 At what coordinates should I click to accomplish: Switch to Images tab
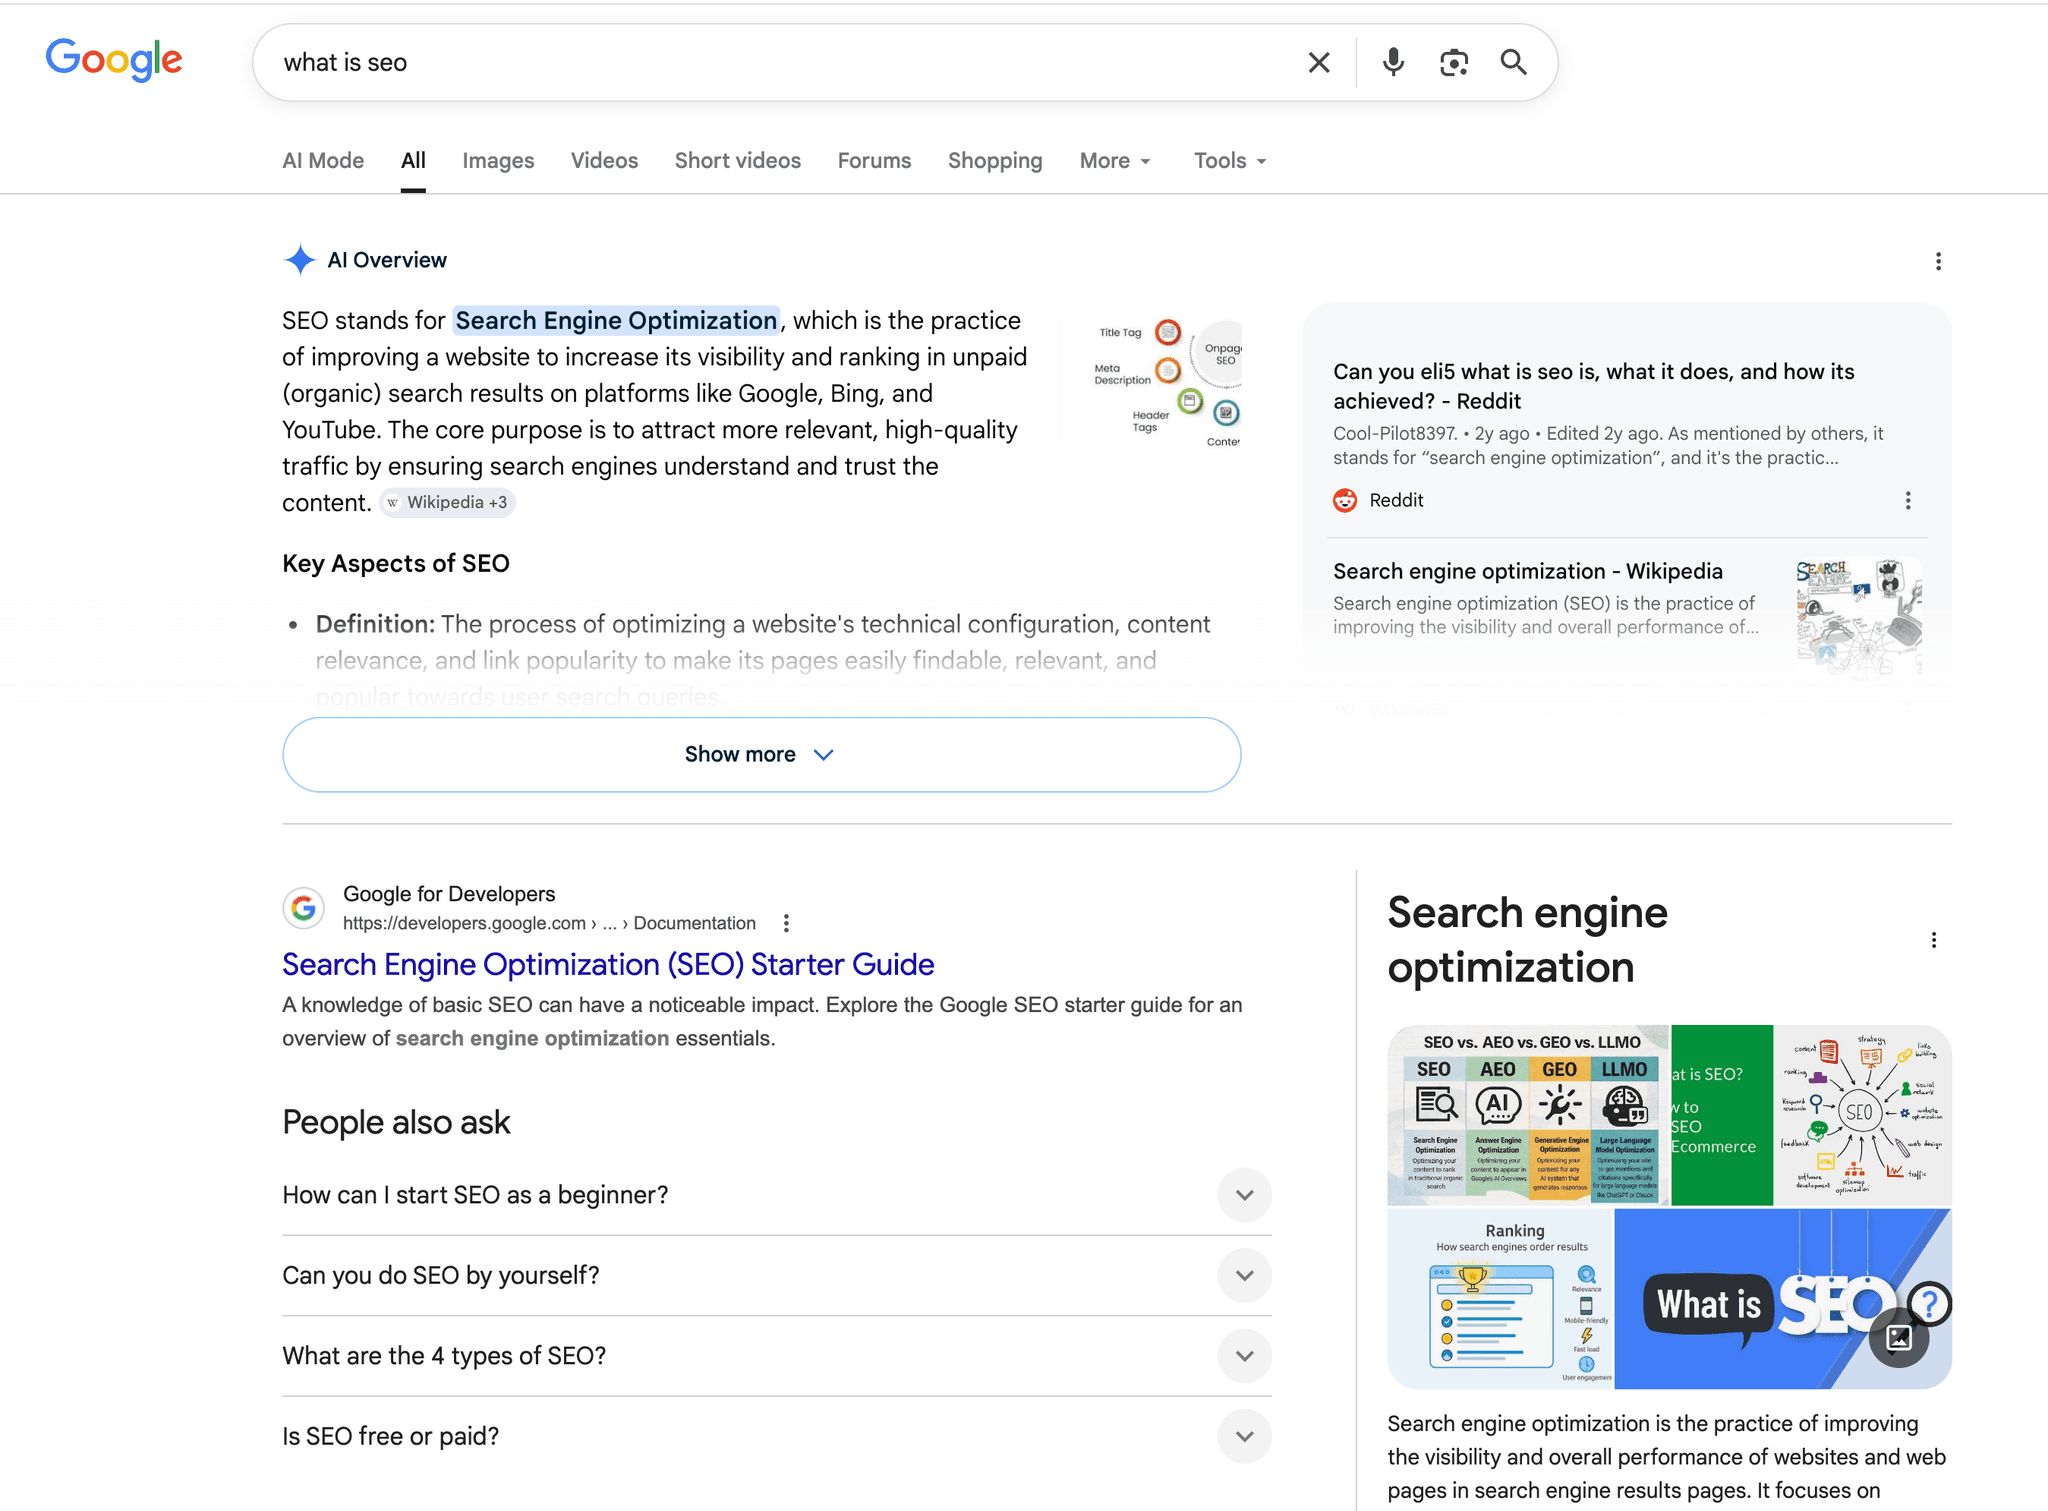coord(498,161)
